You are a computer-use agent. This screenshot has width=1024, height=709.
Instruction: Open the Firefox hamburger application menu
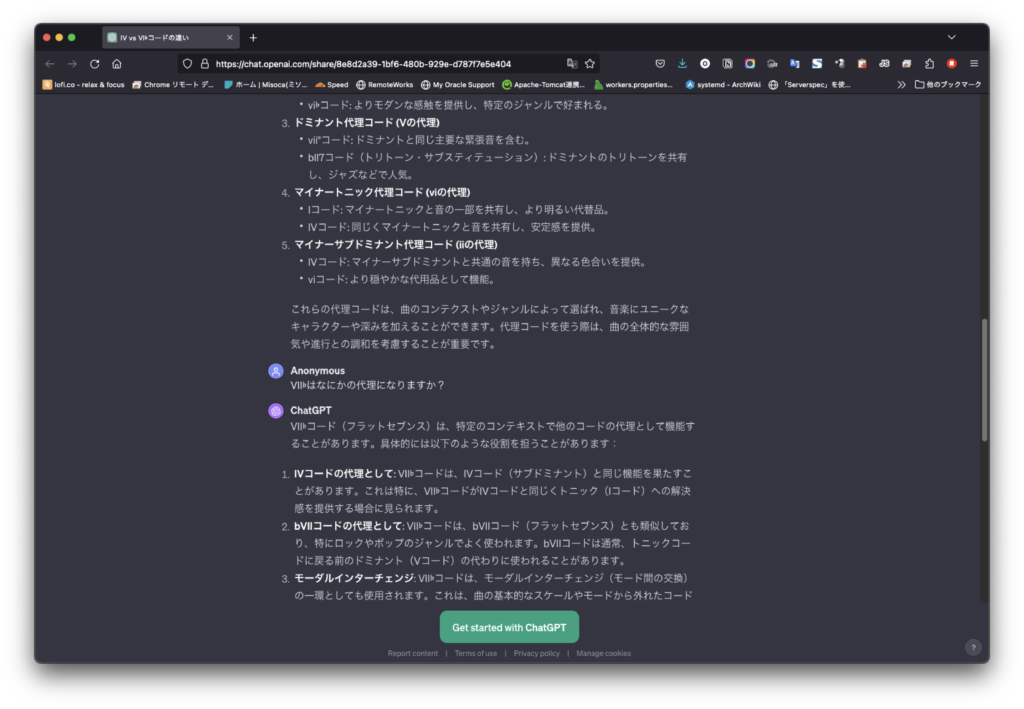pos(974,63)
